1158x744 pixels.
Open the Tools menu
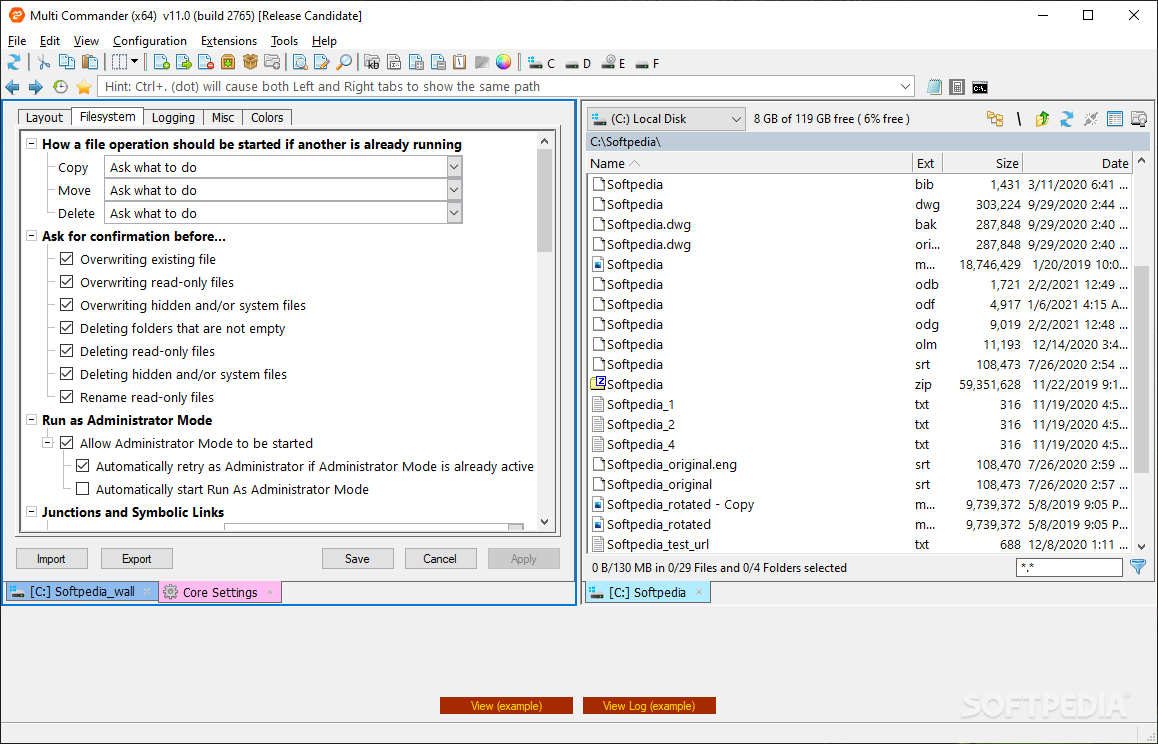[284, 41]
